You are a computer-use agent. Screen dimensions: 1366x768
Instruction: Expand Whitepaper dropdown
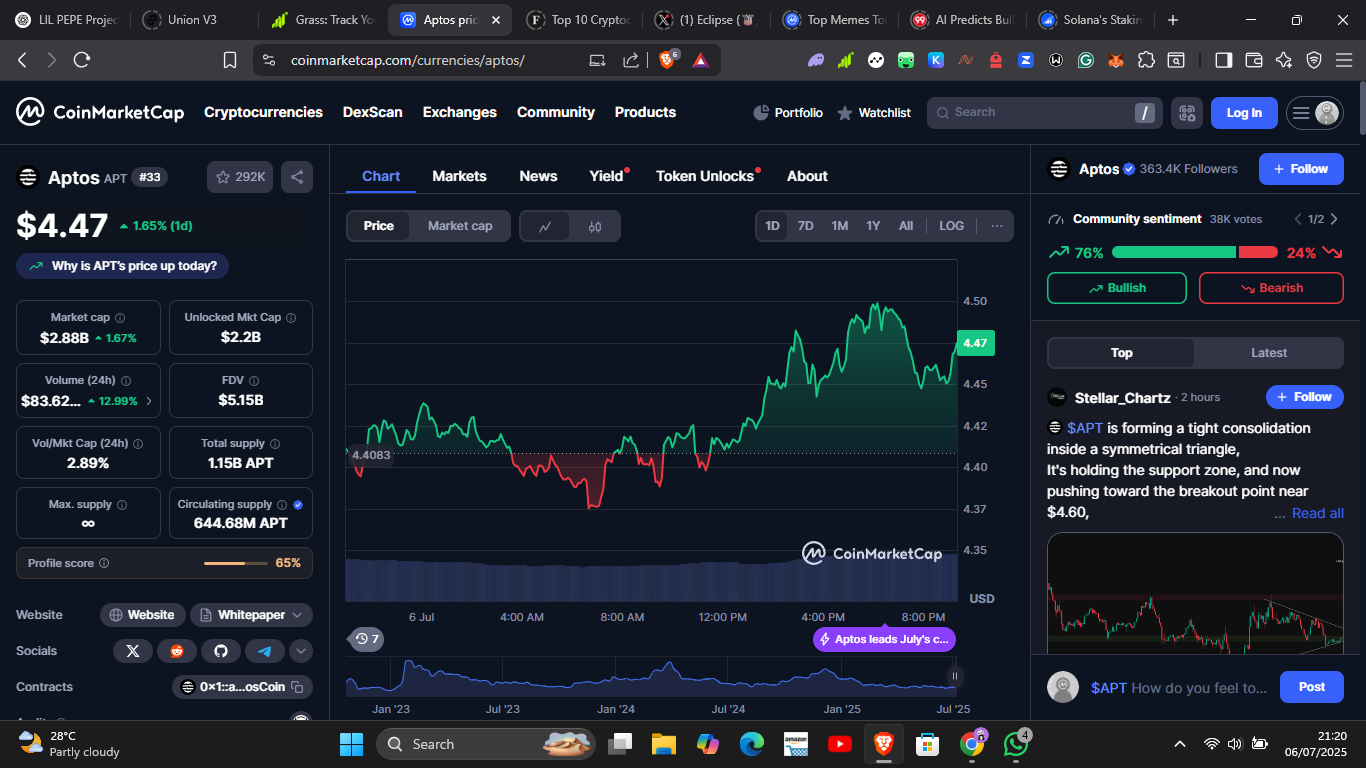[x=251, y=615]
